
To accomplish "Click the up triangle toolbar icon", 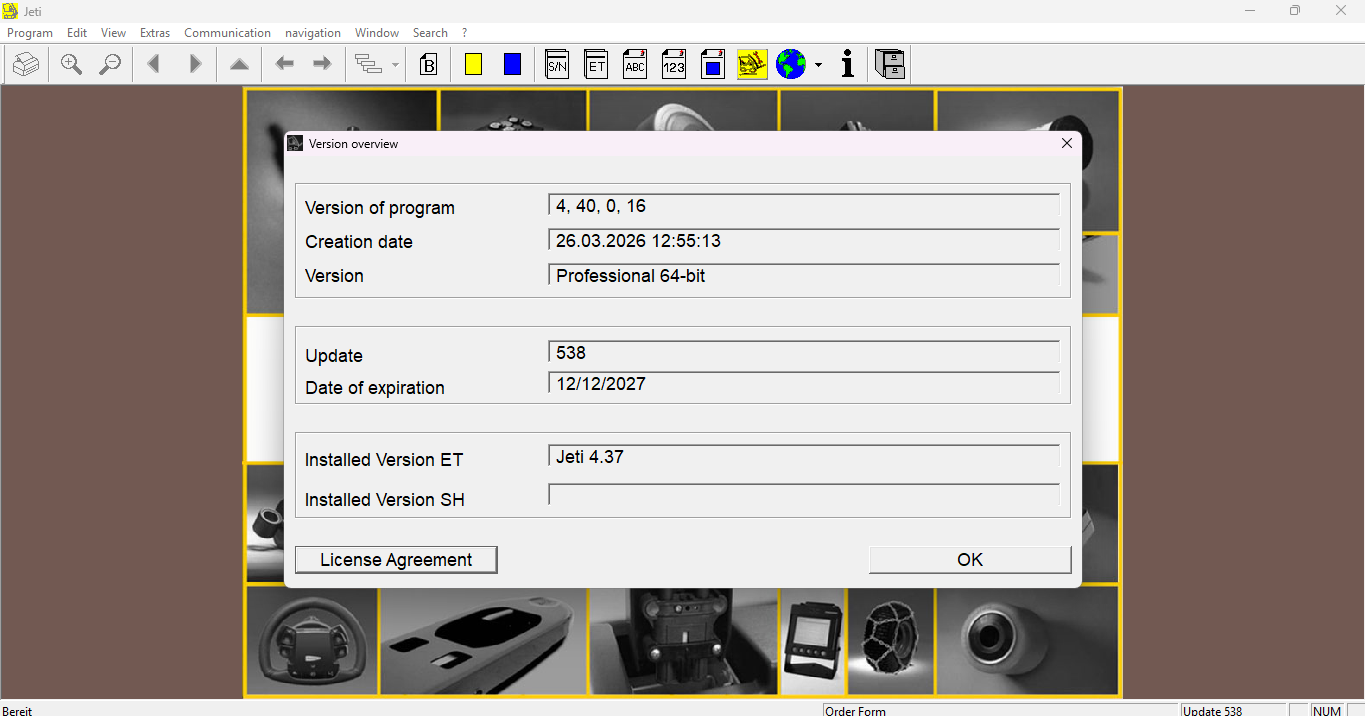I will pyautogui.click(x=239, y=65).
